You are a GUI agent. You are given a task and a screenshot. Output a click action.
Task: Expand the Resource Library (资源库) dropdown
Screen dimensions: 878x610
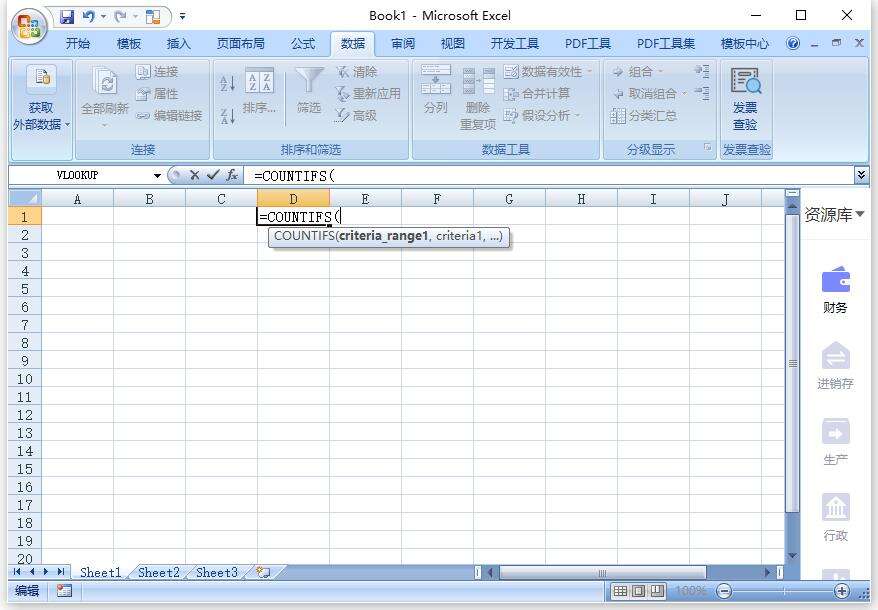(860, 213)
